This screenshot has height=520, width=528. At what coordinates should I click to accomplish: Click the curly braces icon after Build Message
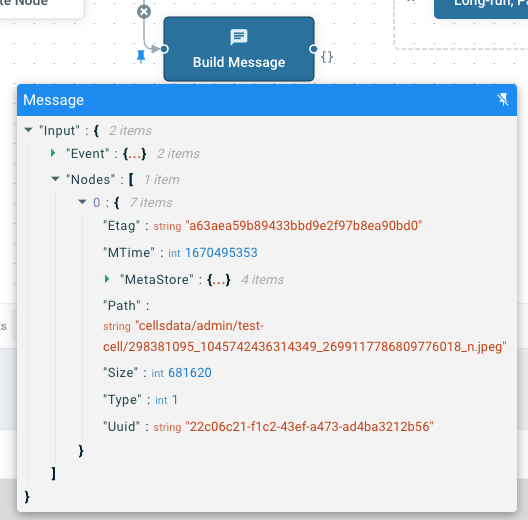click(x=327, y=57)
